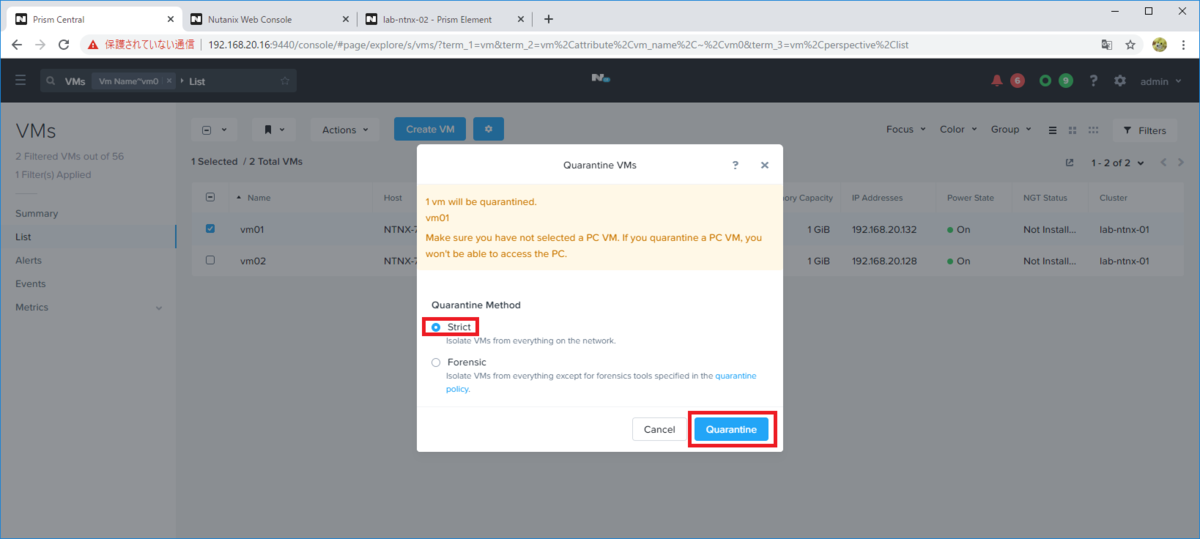Select the Strict quarantine method

coord(435,327)
